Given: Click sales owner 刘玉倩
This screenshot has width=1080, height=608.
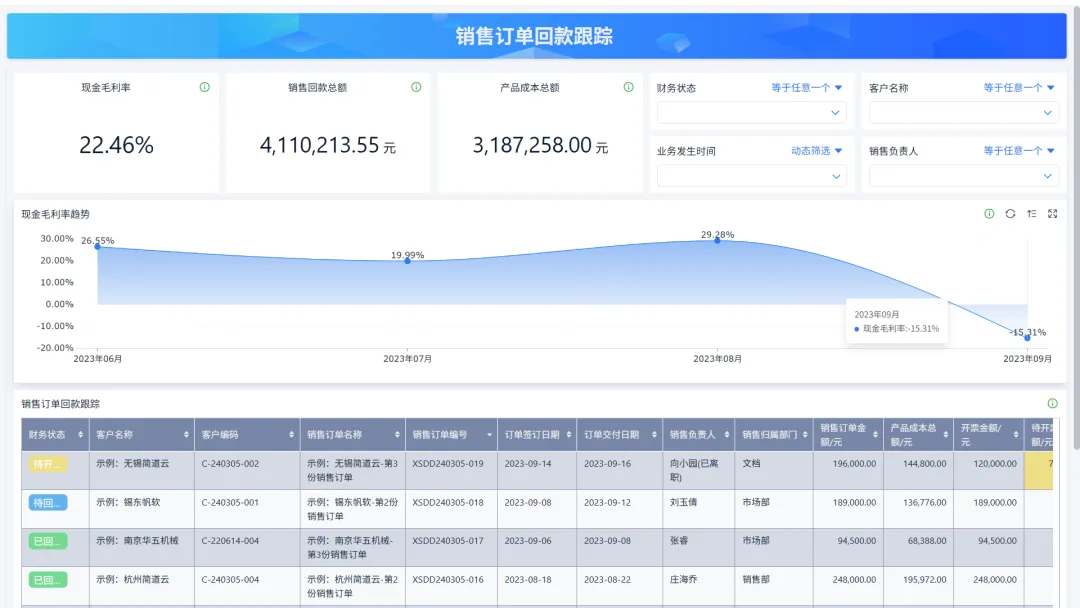Looking at the screenshot, I should tap(683, 503).
